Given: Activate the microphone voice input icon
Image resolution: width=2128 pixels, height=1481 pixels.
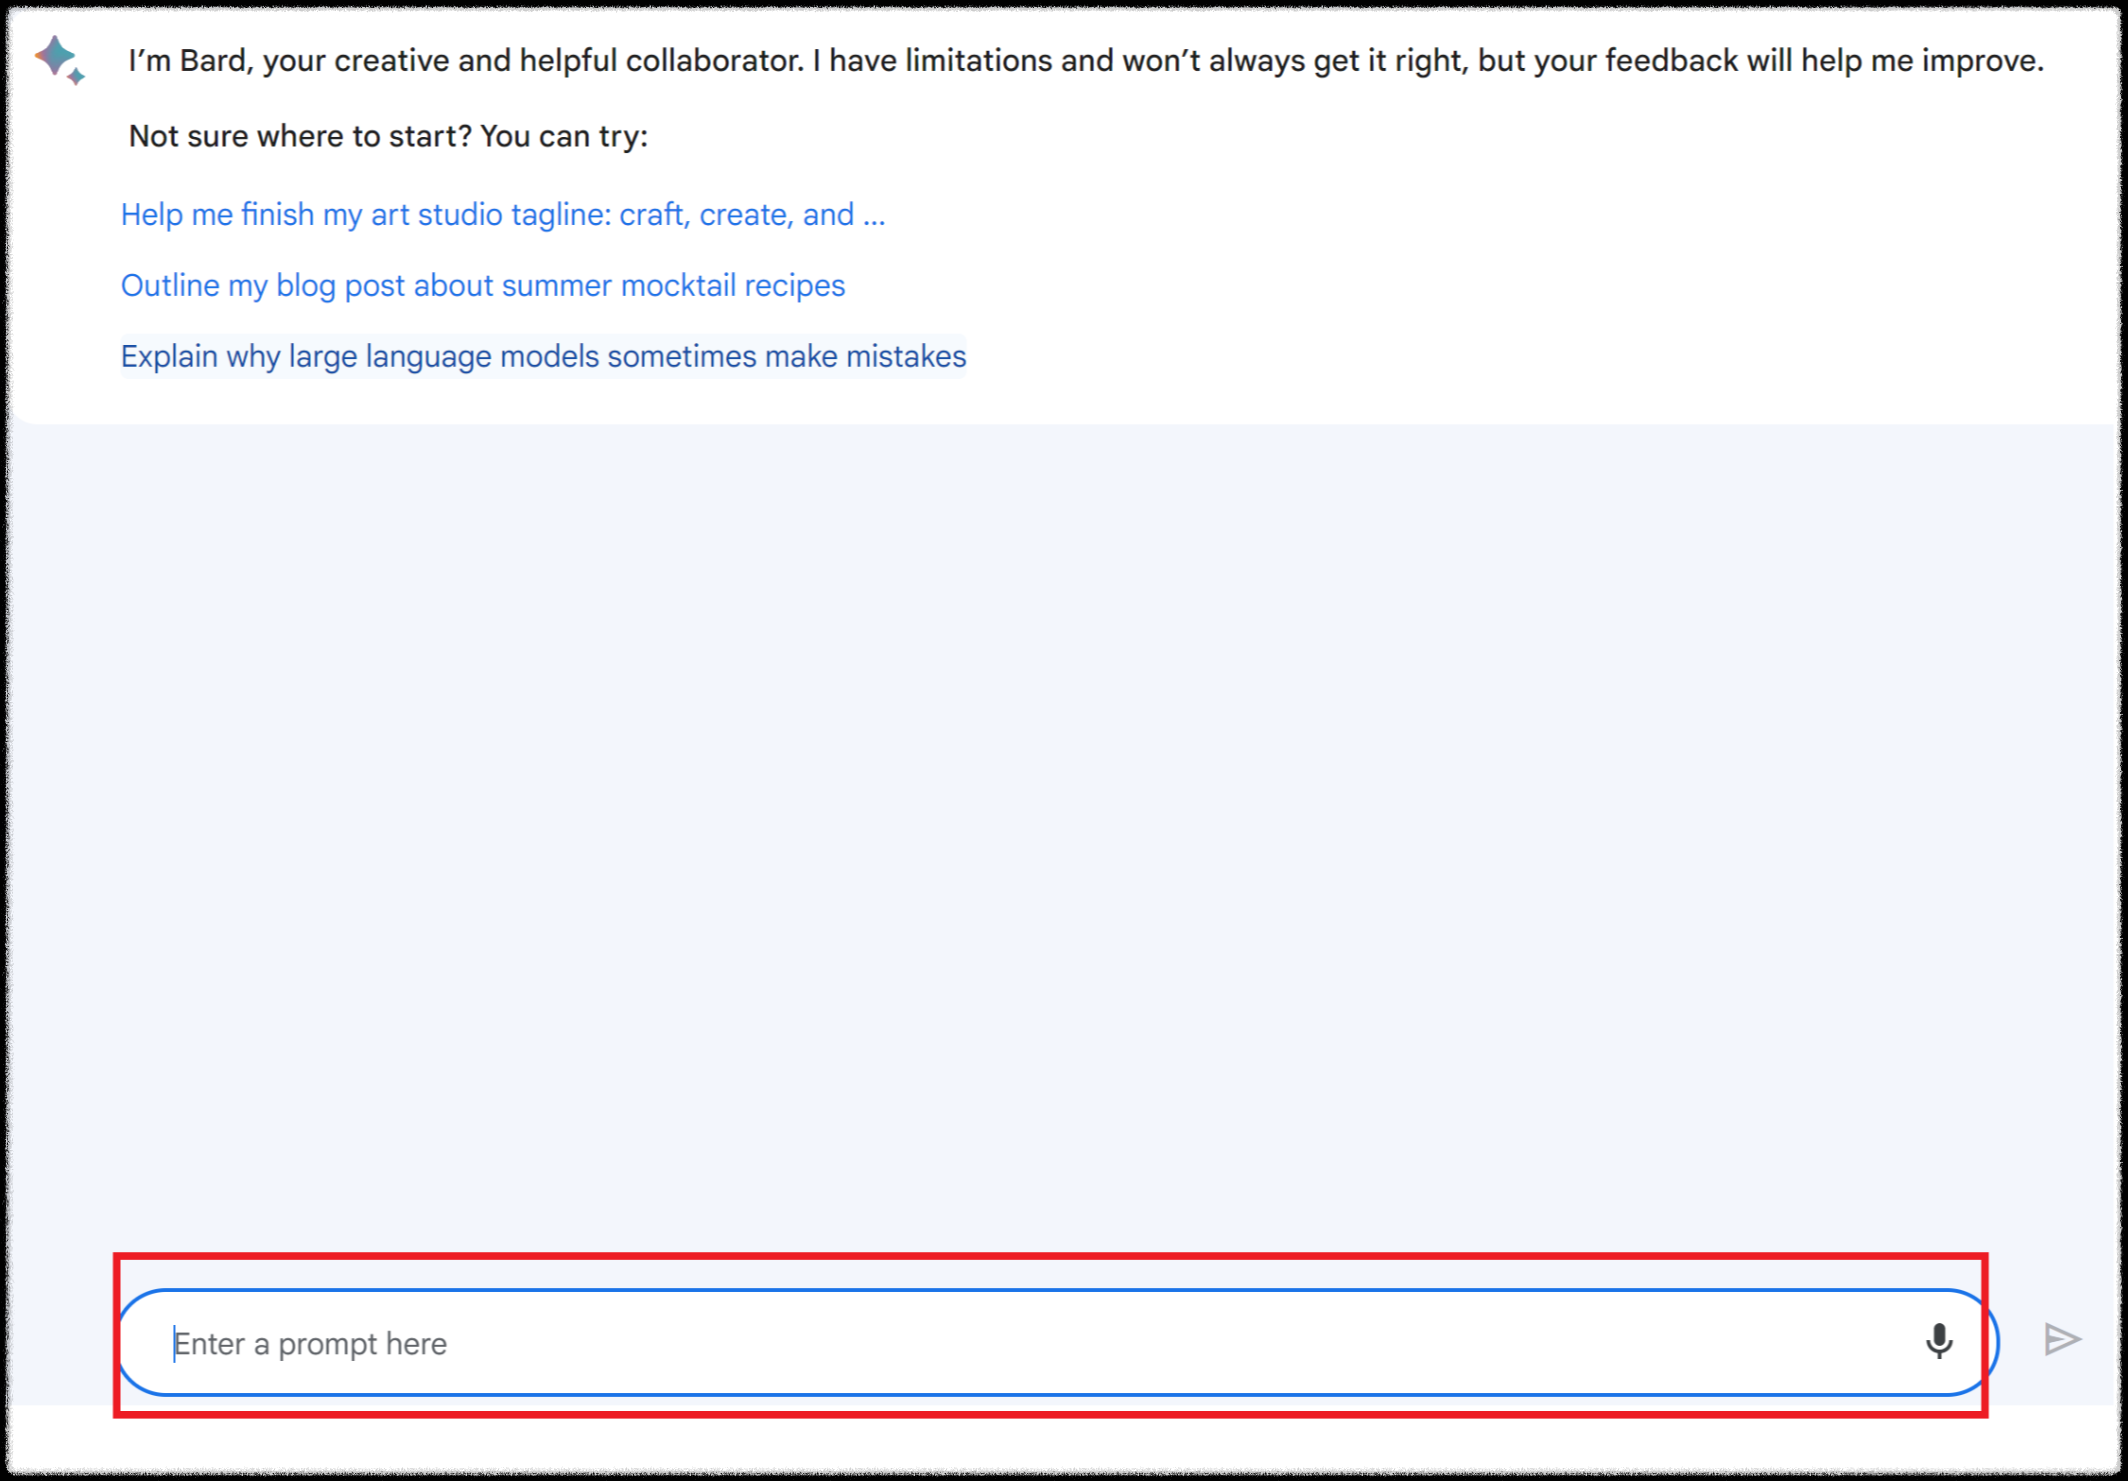Looking at the screenshot, I should pyautogui.click(x=1938, y=1341).
